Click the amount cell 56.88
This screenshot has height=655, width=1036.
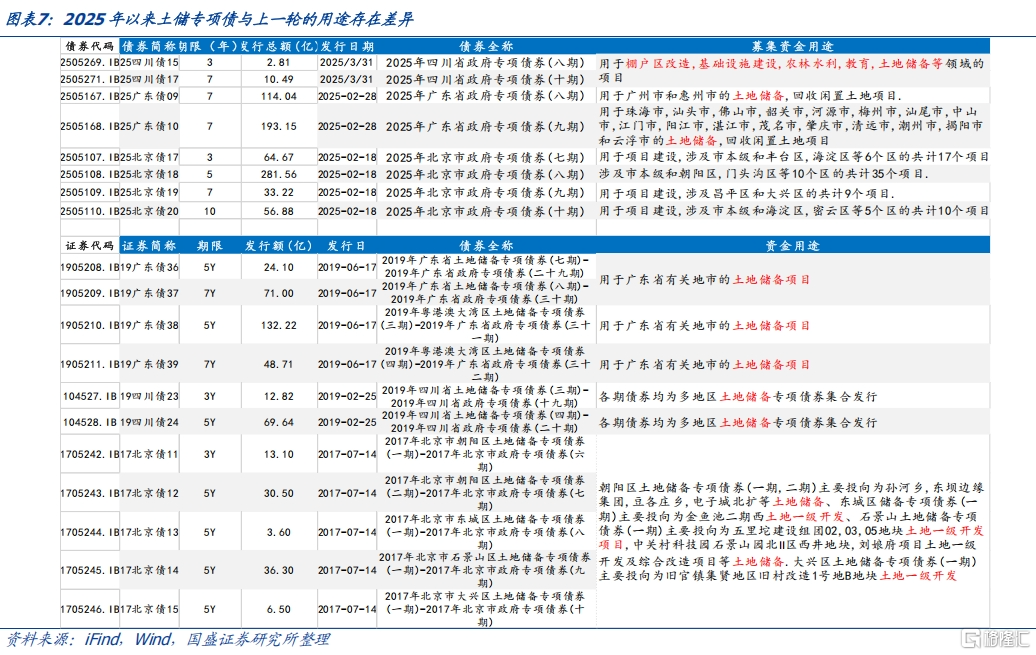pos(279,211)
